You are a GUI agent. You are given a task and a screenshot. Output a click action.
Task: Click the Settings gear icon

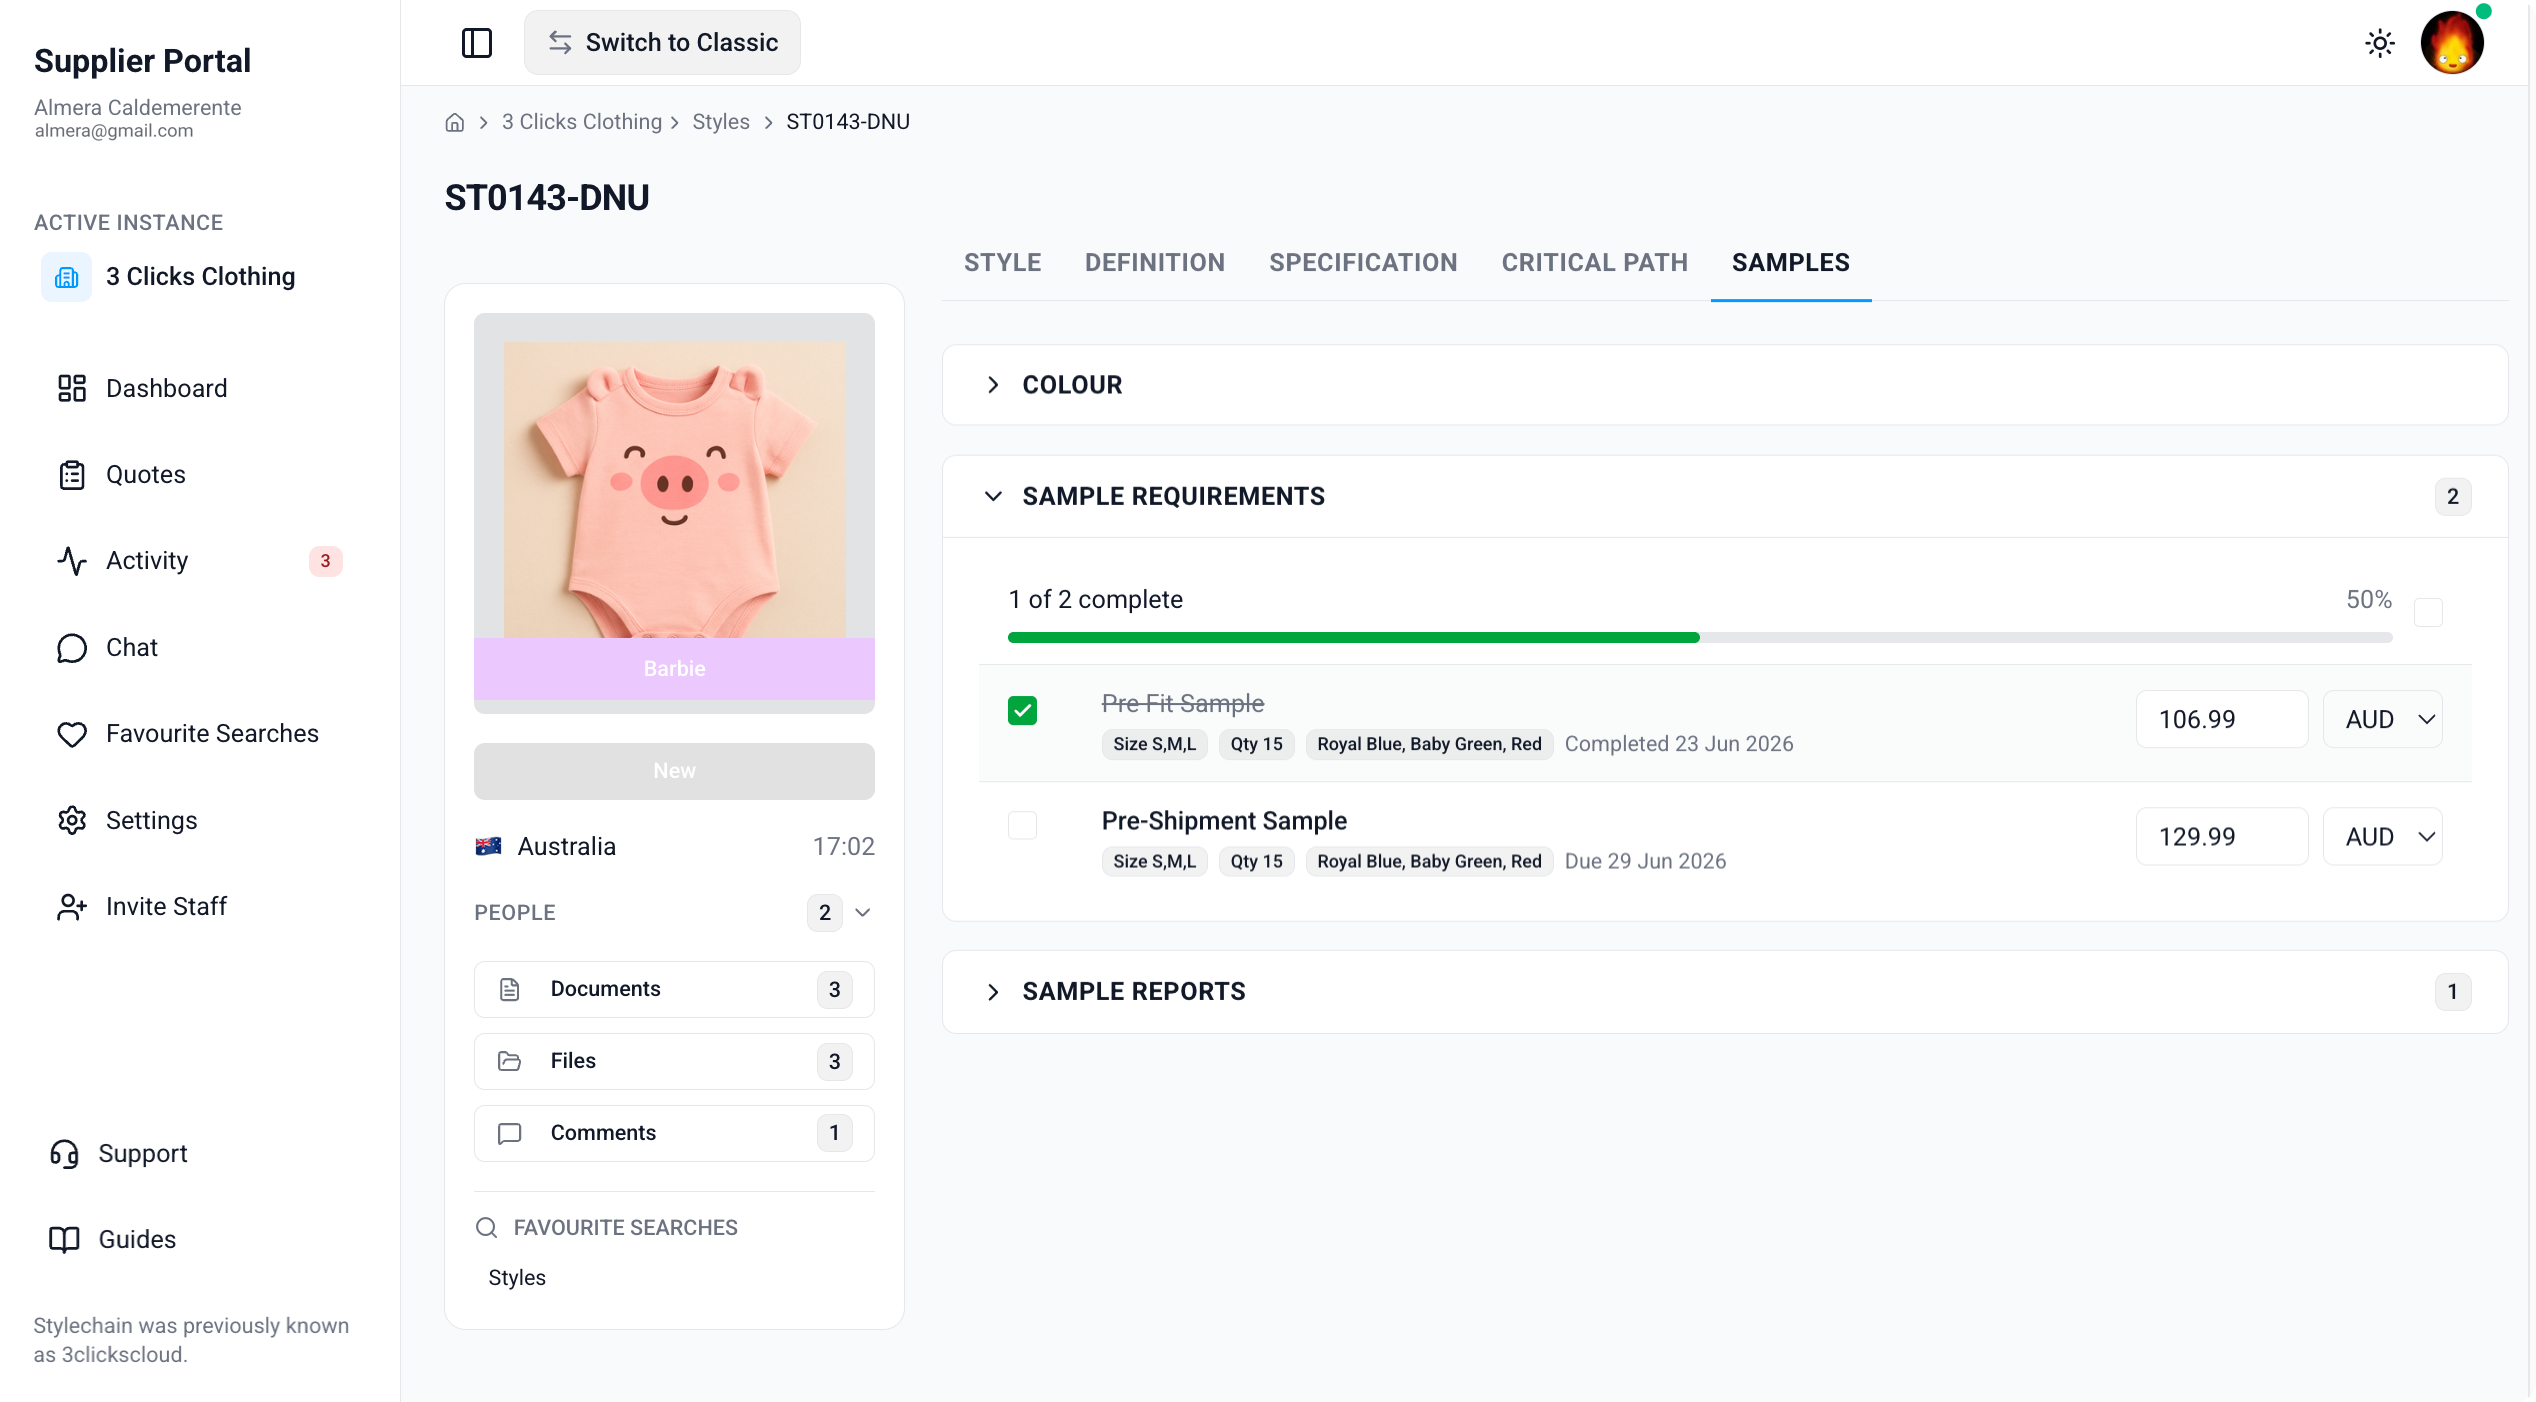pos(72,820)
